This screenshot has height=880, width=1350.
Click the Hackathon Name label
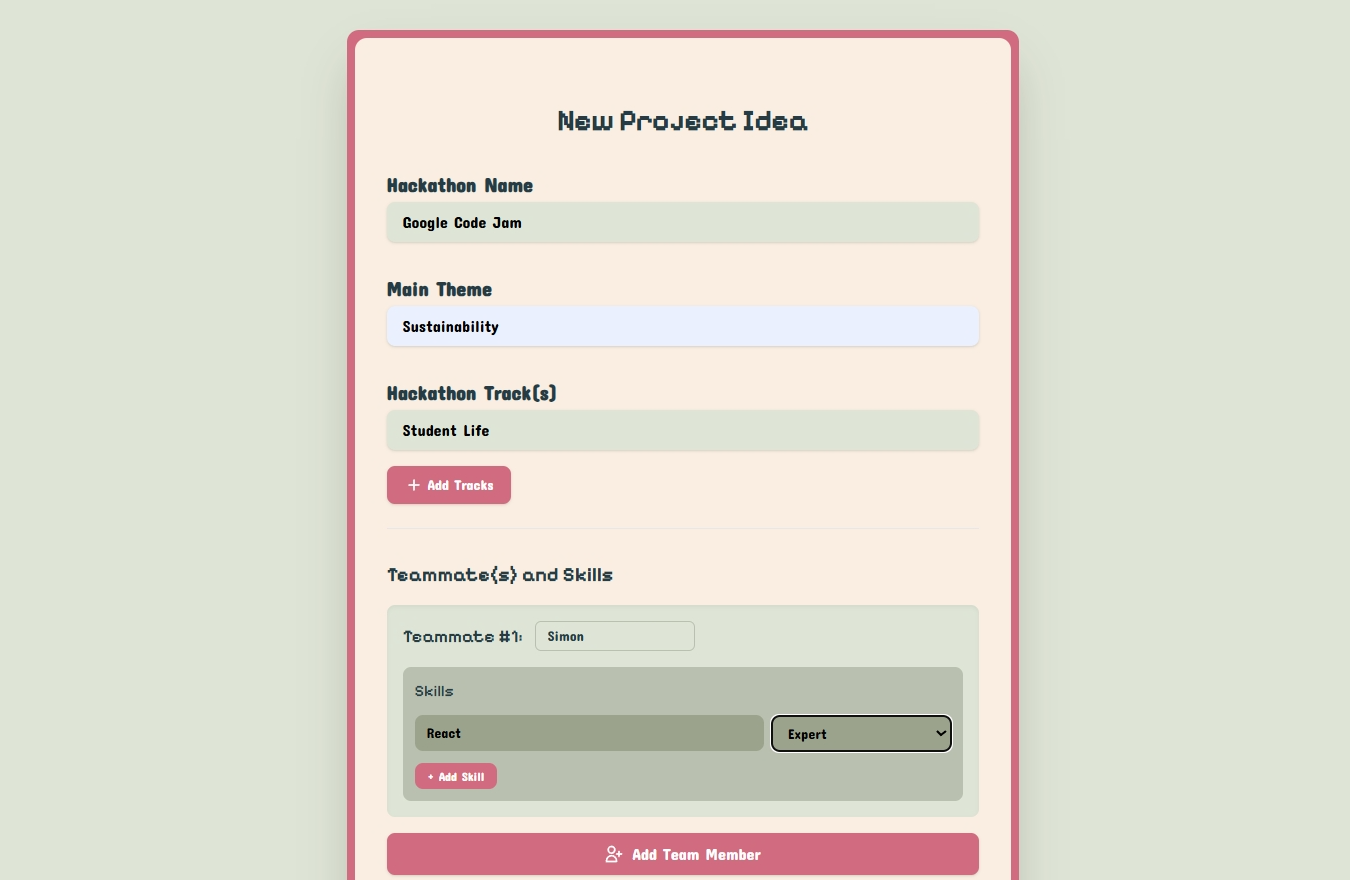(460, 186)
